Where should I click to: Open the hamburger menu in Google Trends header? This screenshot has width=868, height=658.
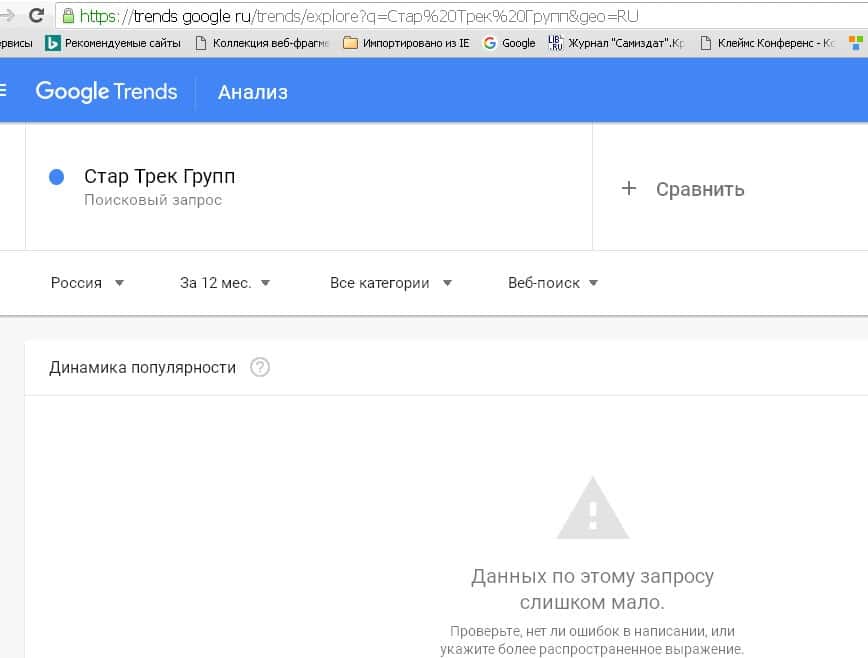[3, 90]
